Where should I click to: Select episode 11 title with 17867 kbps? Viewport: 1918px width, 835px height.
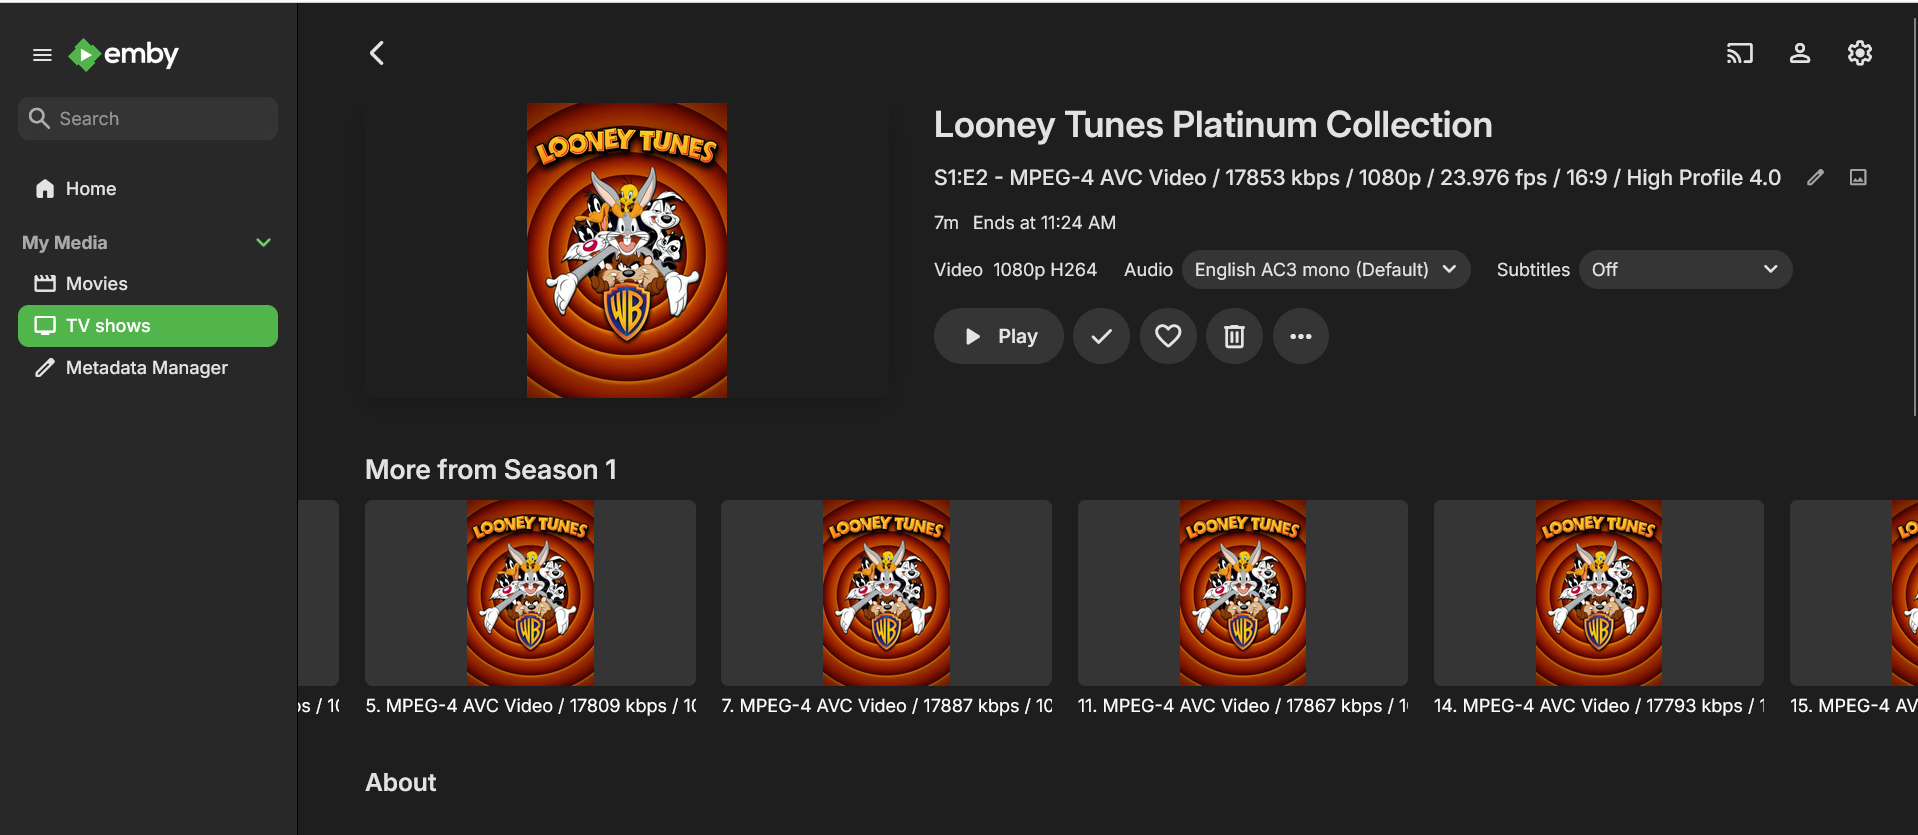tap(1243, 706)
